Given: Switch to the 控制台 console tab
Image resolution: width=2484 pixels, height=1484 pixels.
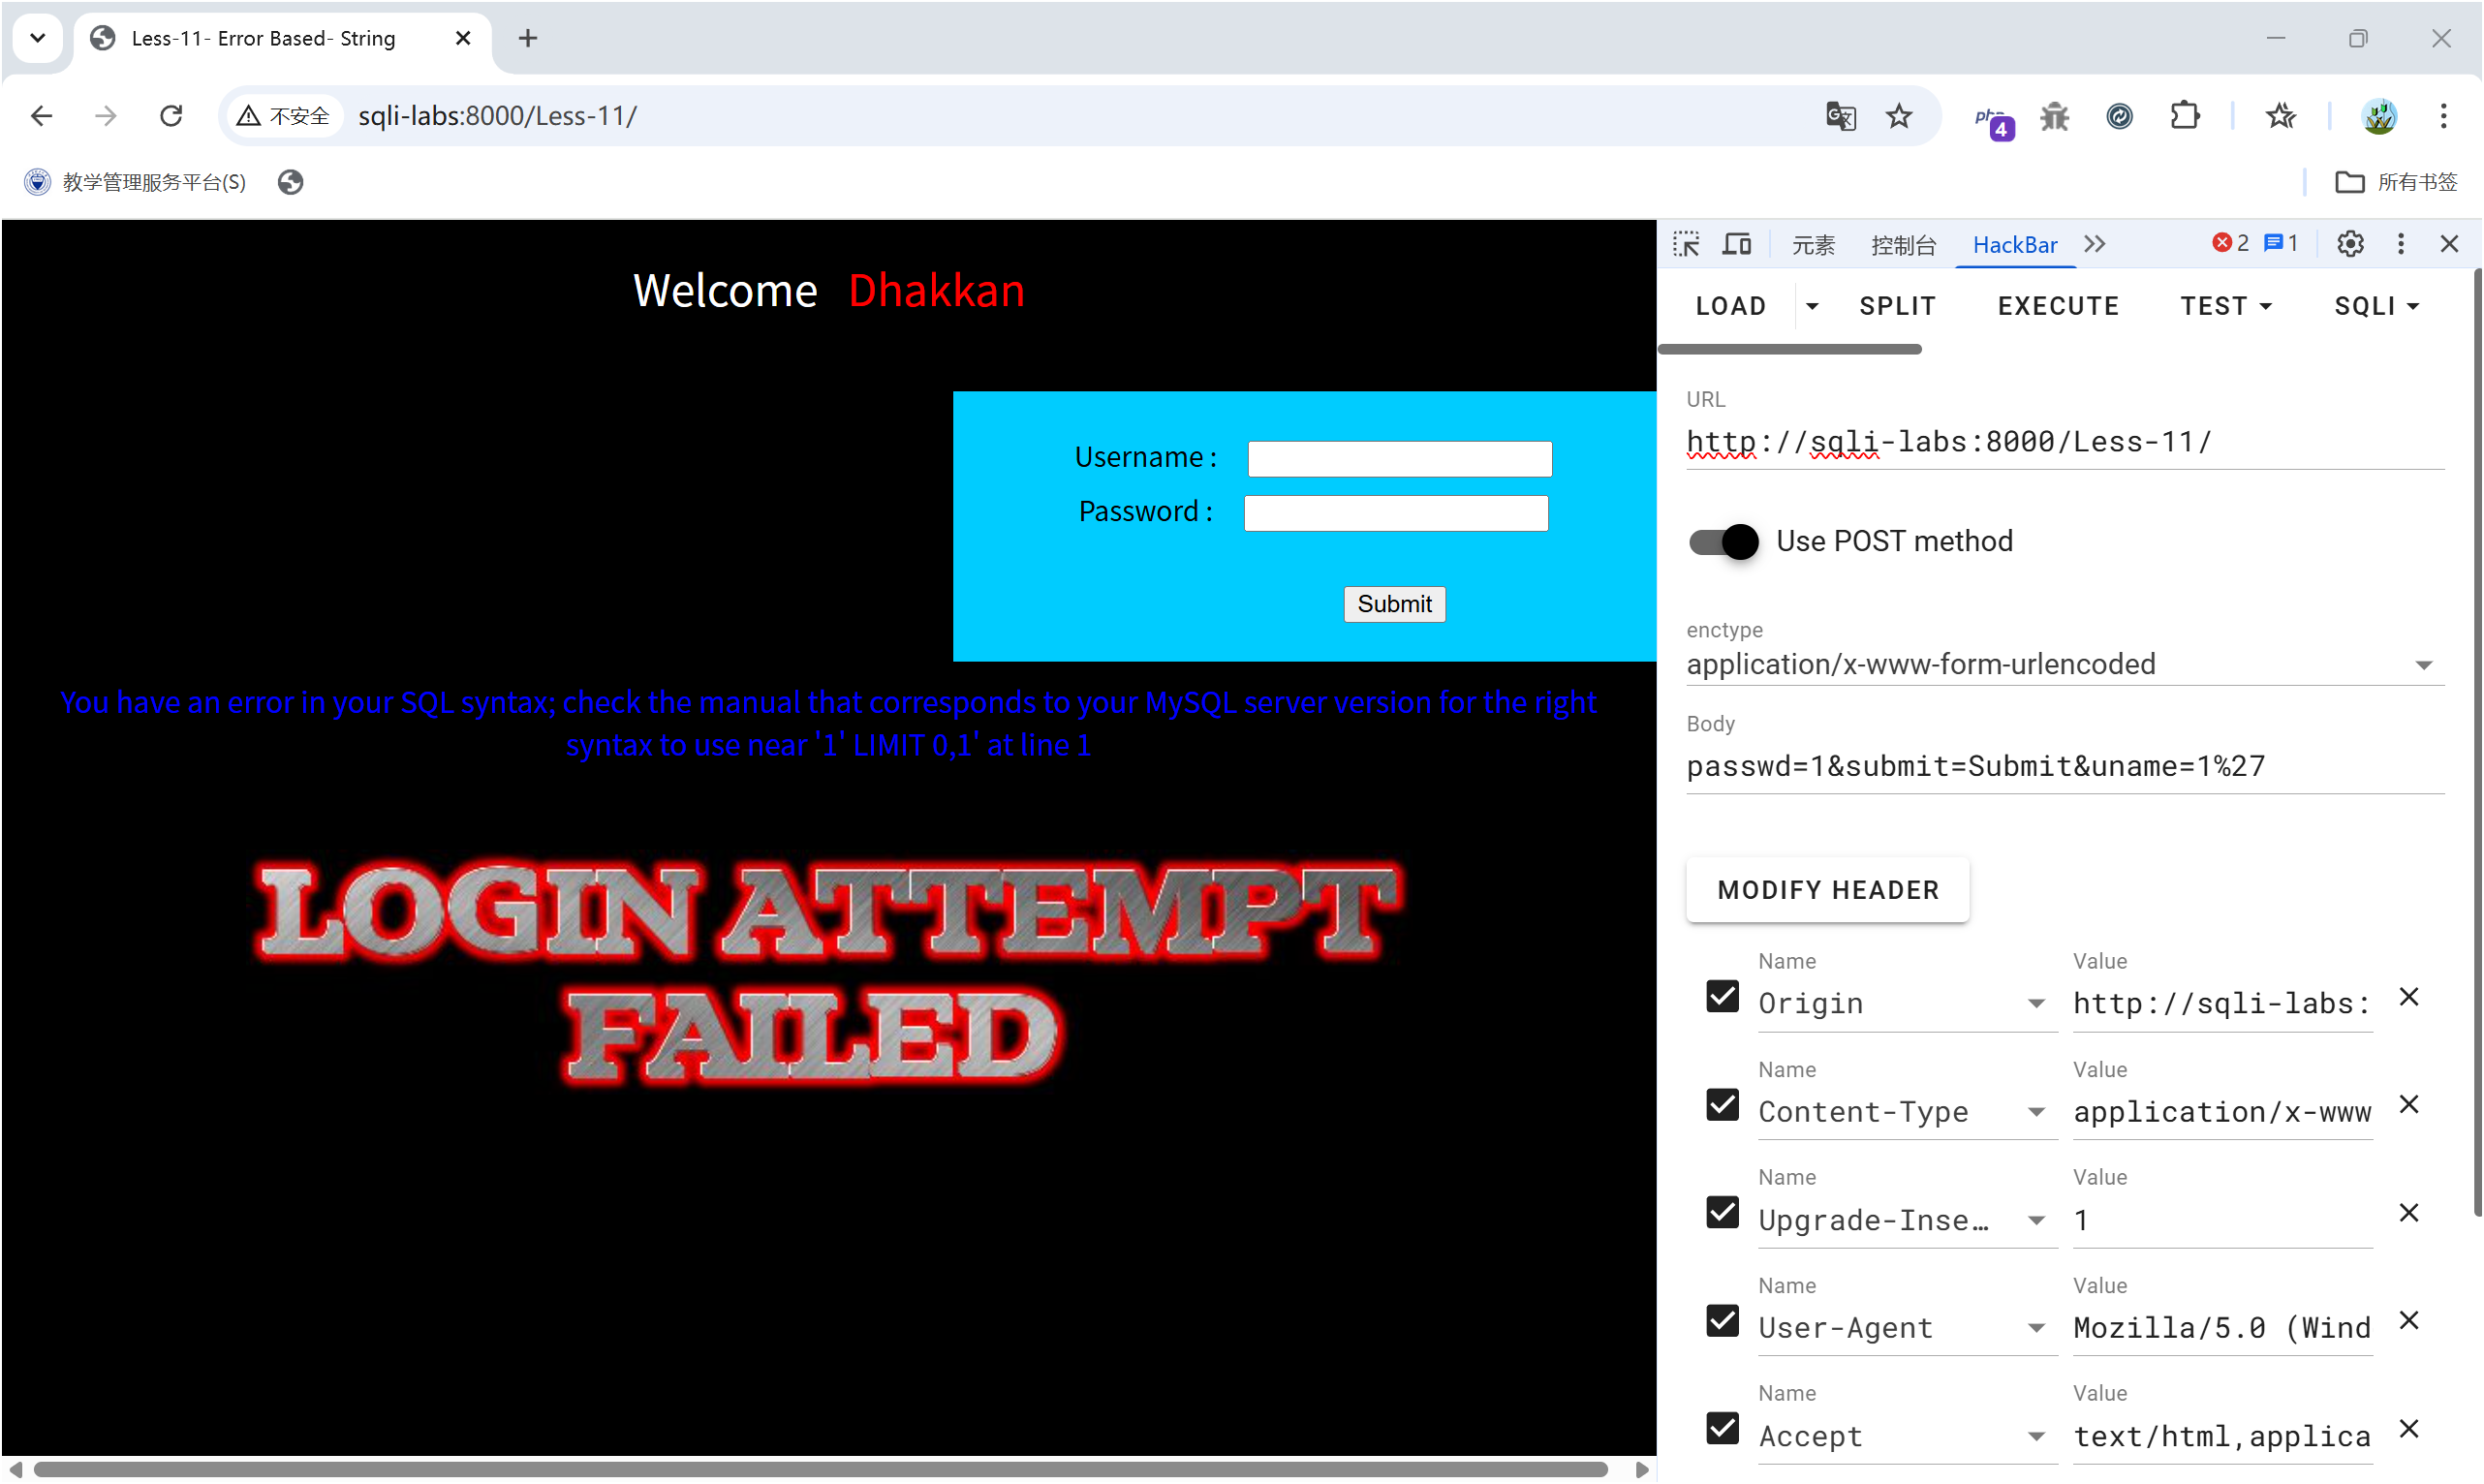Looking at the screenshot, I should click(x=1903, y=245).
